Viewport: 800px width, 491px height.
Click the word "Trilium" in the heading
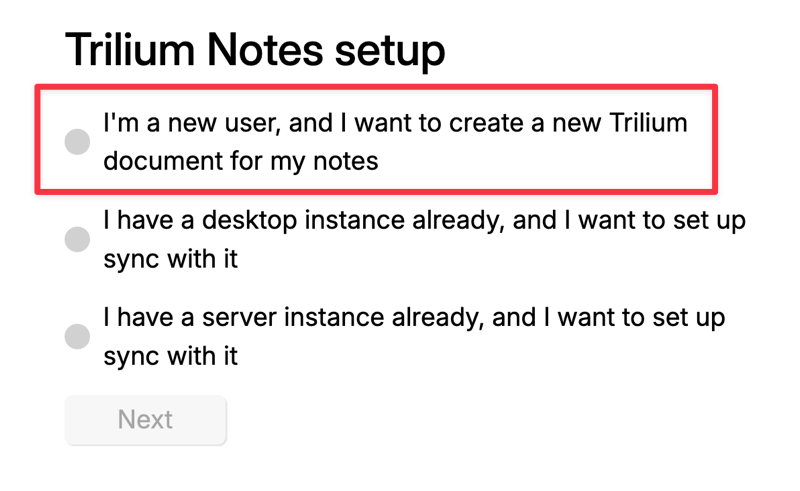[x=130, y=50]
